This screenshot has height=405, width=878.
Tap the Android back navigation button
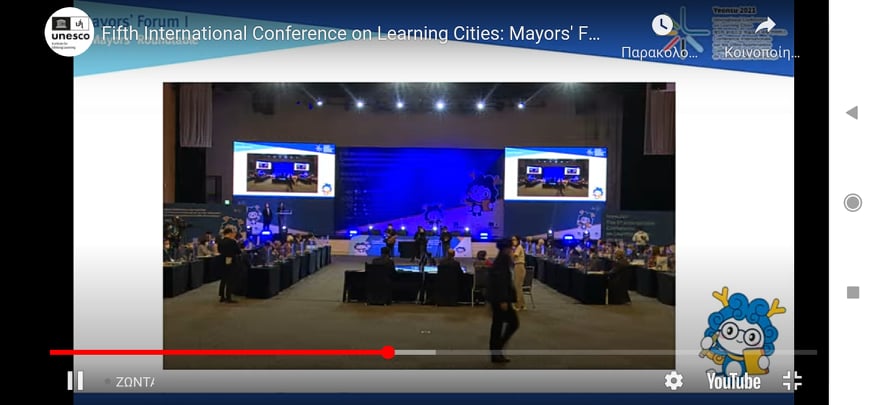852,113
